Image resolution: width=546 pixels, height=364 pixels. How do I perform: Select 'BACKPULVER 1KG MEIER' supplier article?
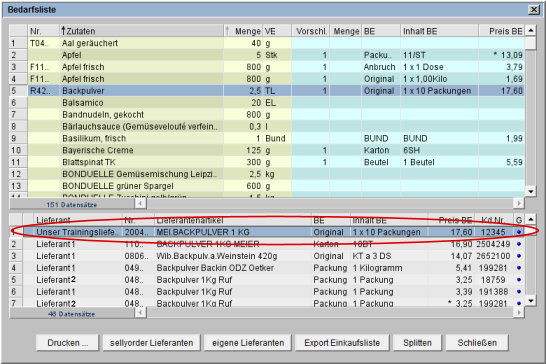click(233, 244)
